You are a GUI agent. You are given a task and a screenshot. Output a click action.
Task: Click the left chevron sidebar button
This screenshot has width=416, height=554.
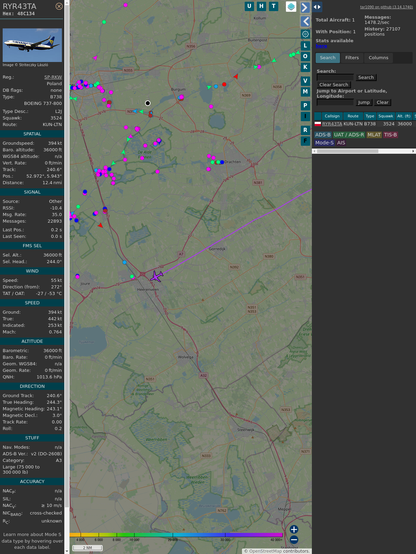pyautogui.click(x=305, y=21)
